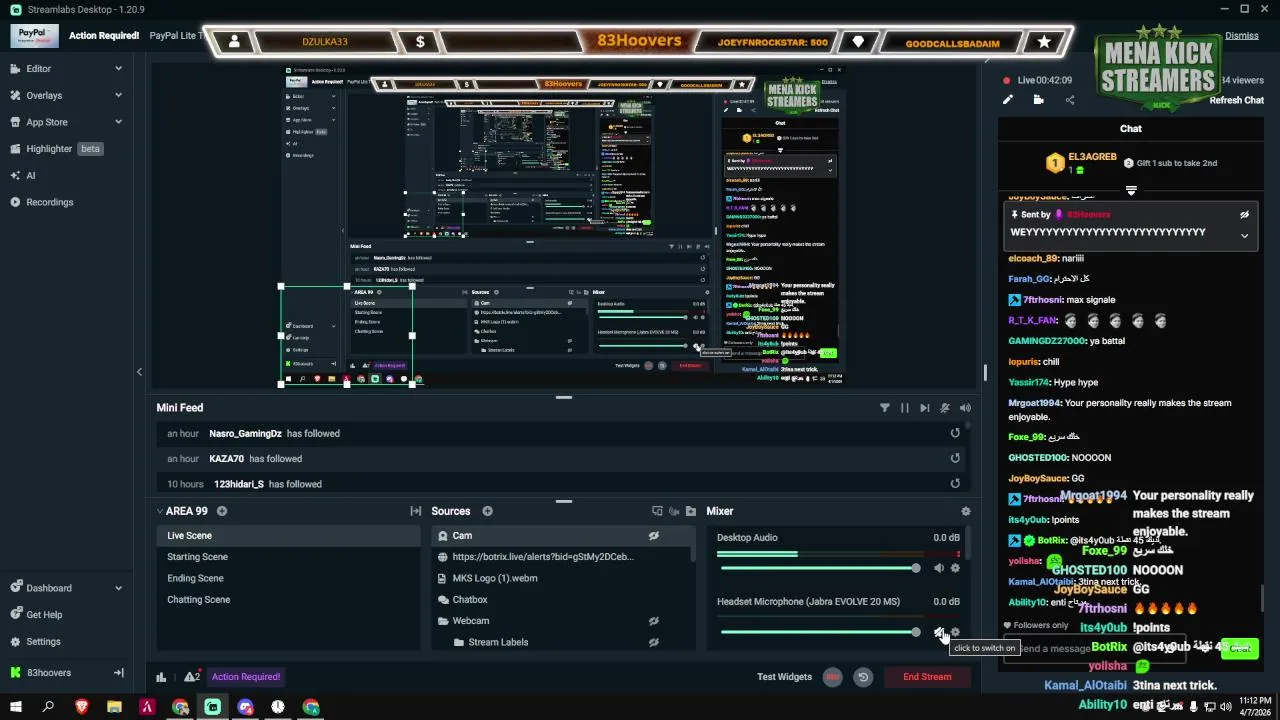Expand the AREA 99 scene collection dropdown

tap(181, 511)
